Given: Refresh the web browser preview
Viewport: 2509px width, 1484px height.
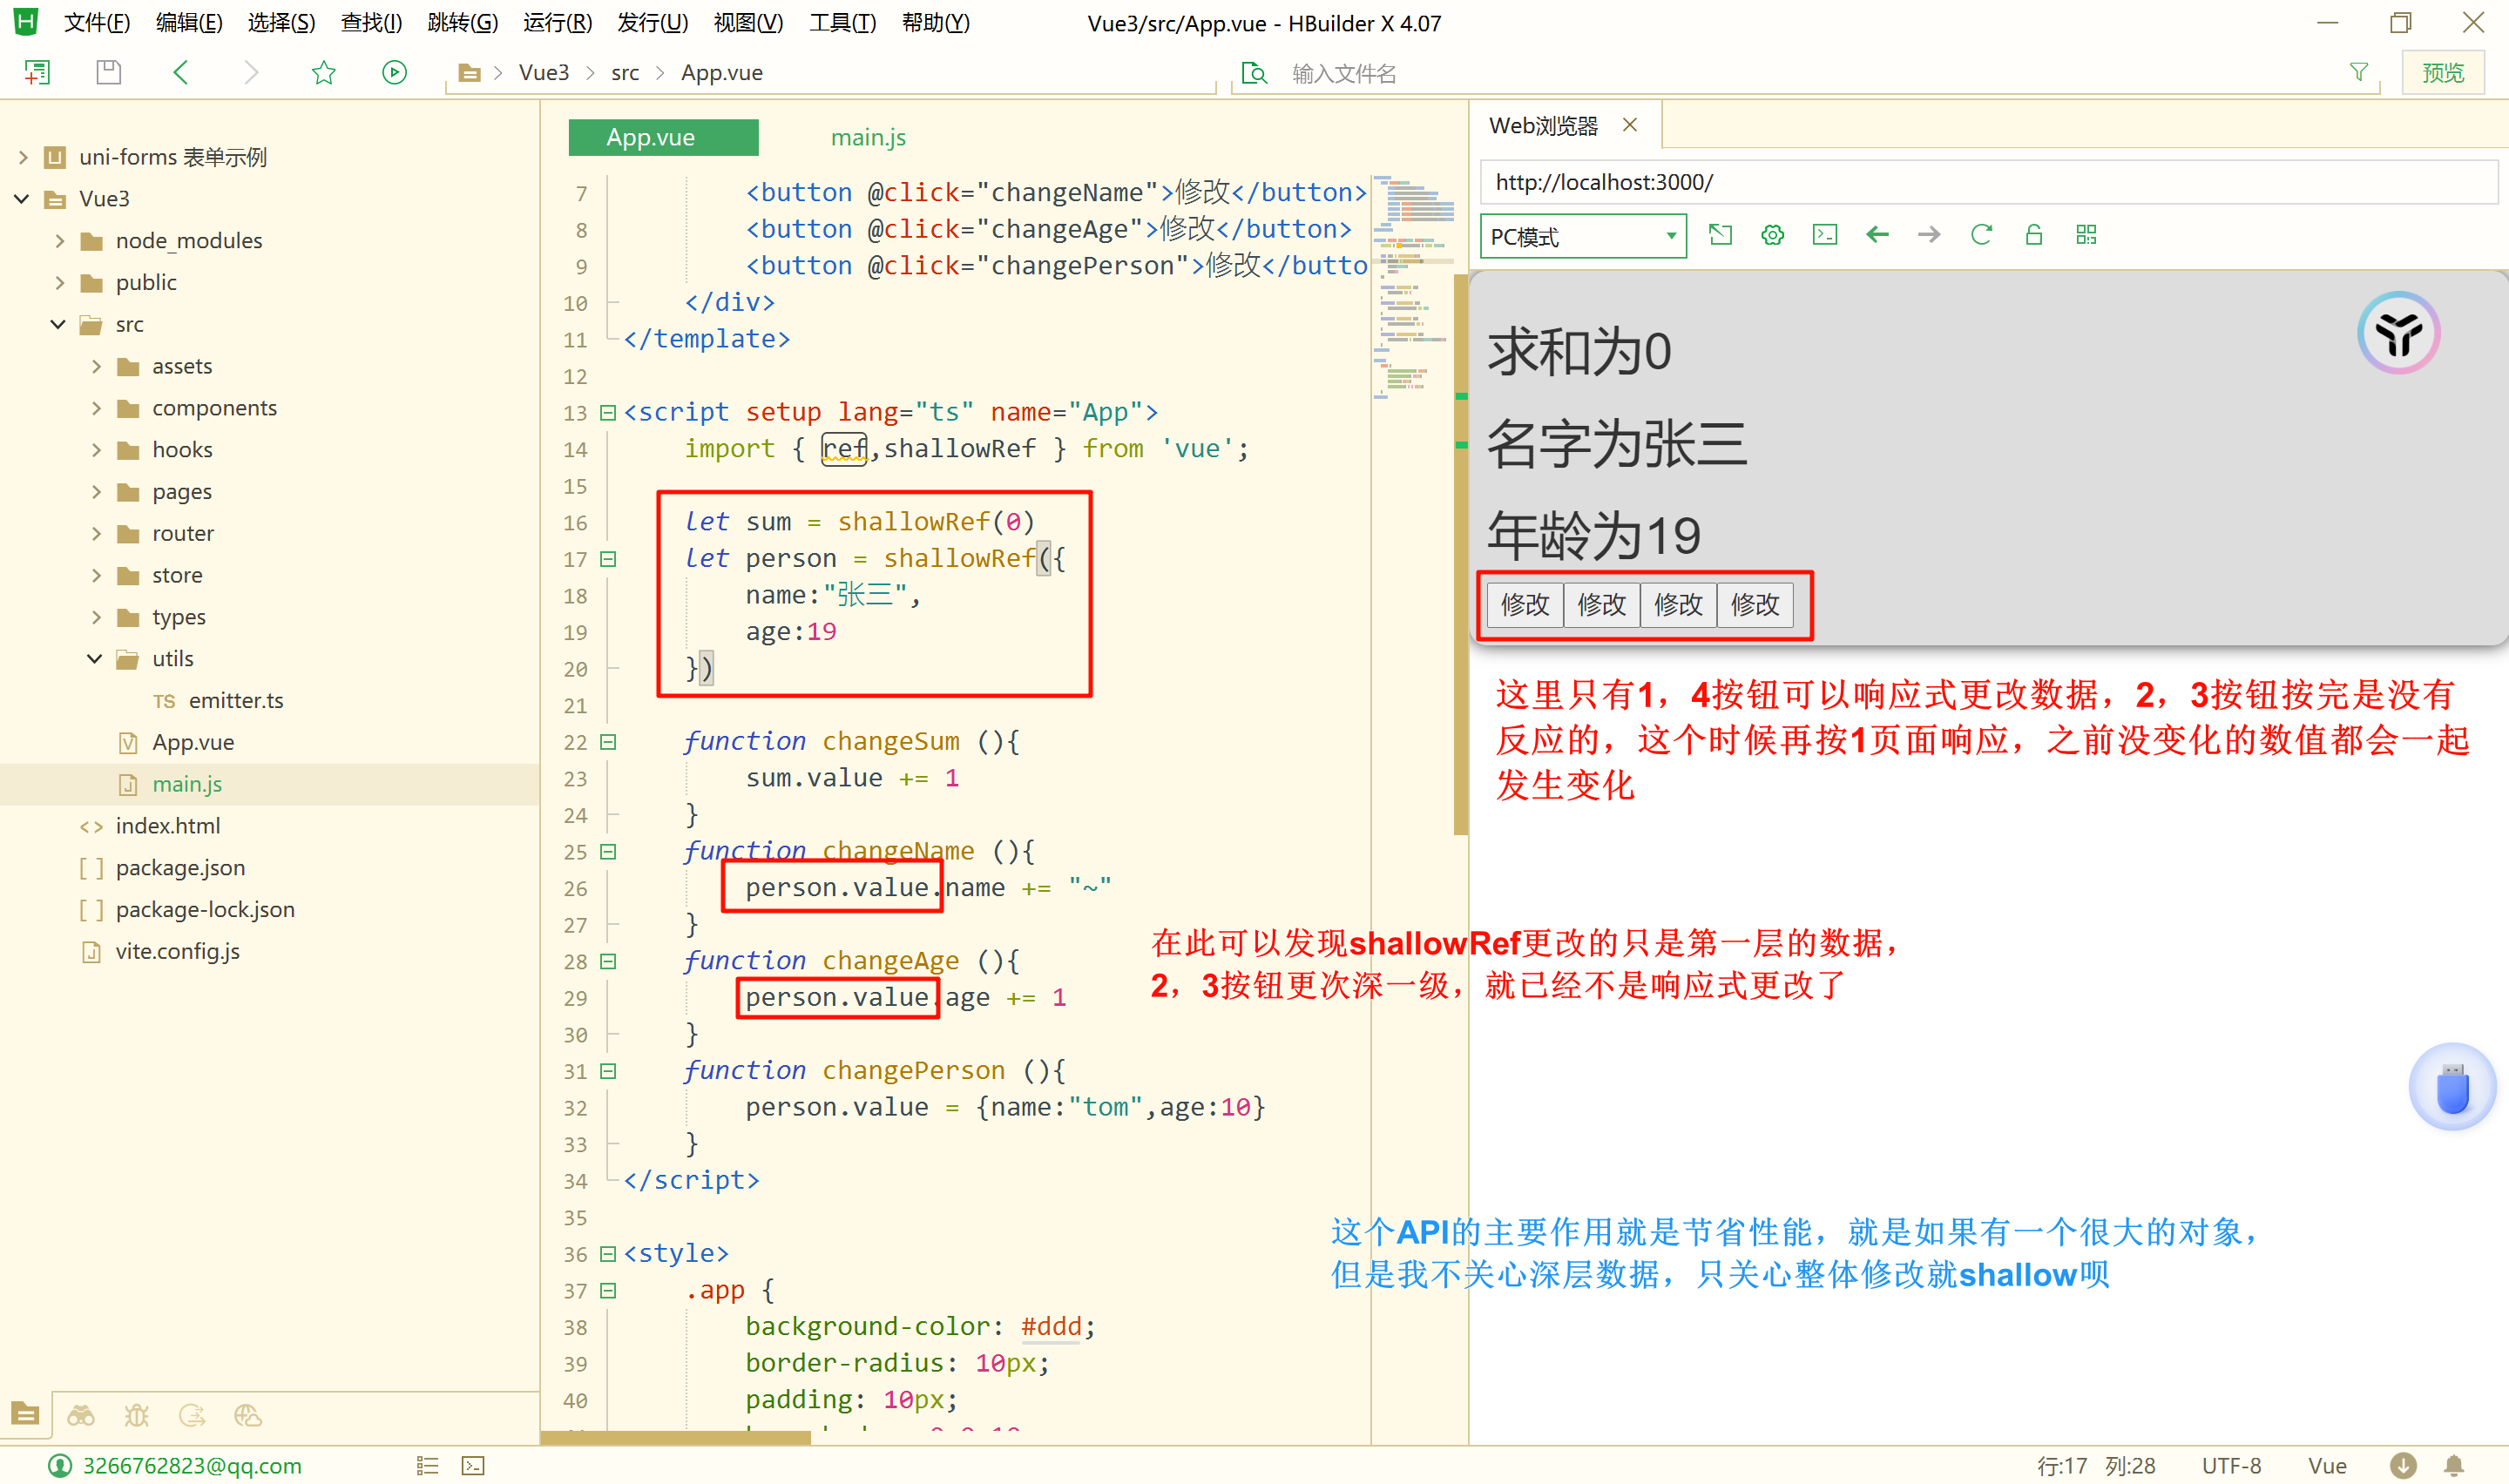Looking at the screenshot, I should tap(1981, 235).
